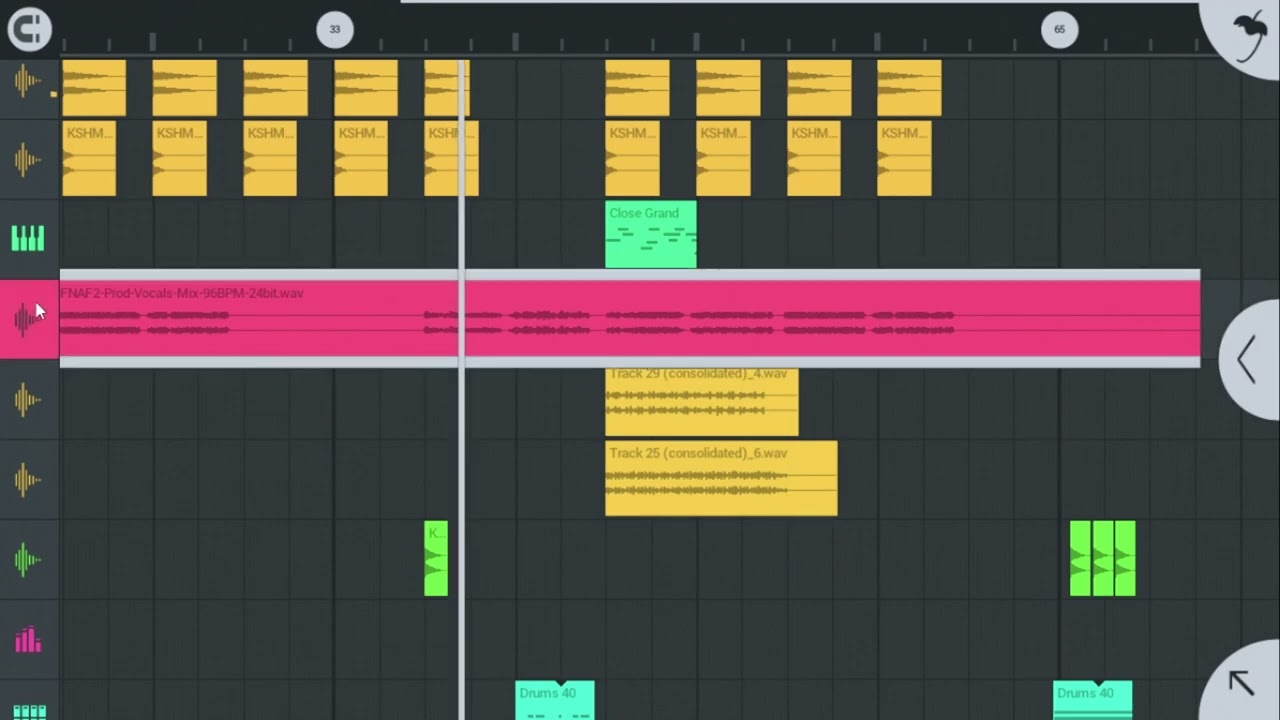
Task: Select the KSHM audio track header icon
Action: pyautogui.click(x=28, y=160)
